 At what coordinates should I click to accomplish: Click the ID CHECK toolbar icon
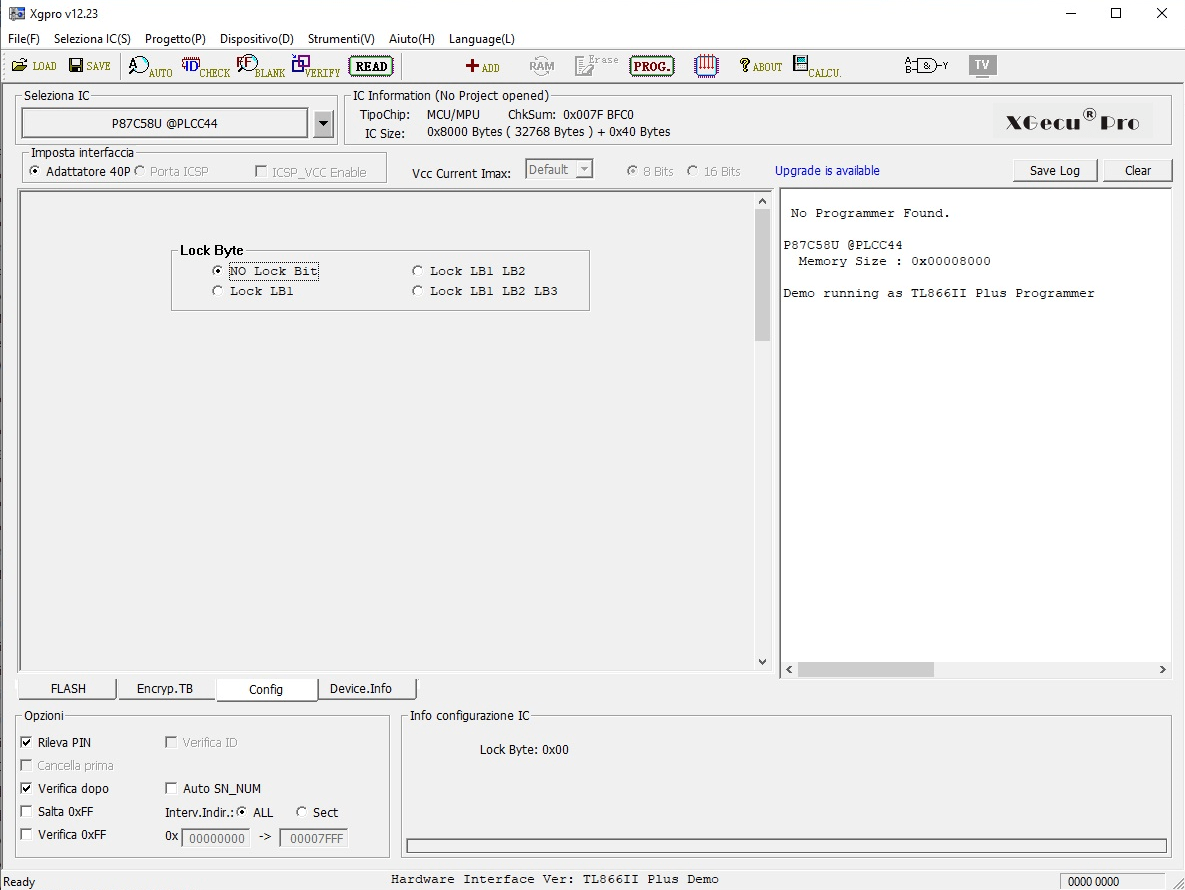206,66
